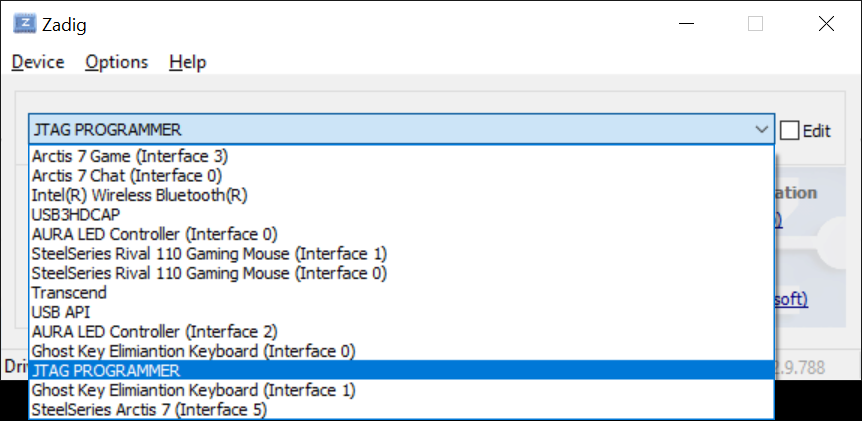
Task: Open the Help menu
Action: [187, 62]
